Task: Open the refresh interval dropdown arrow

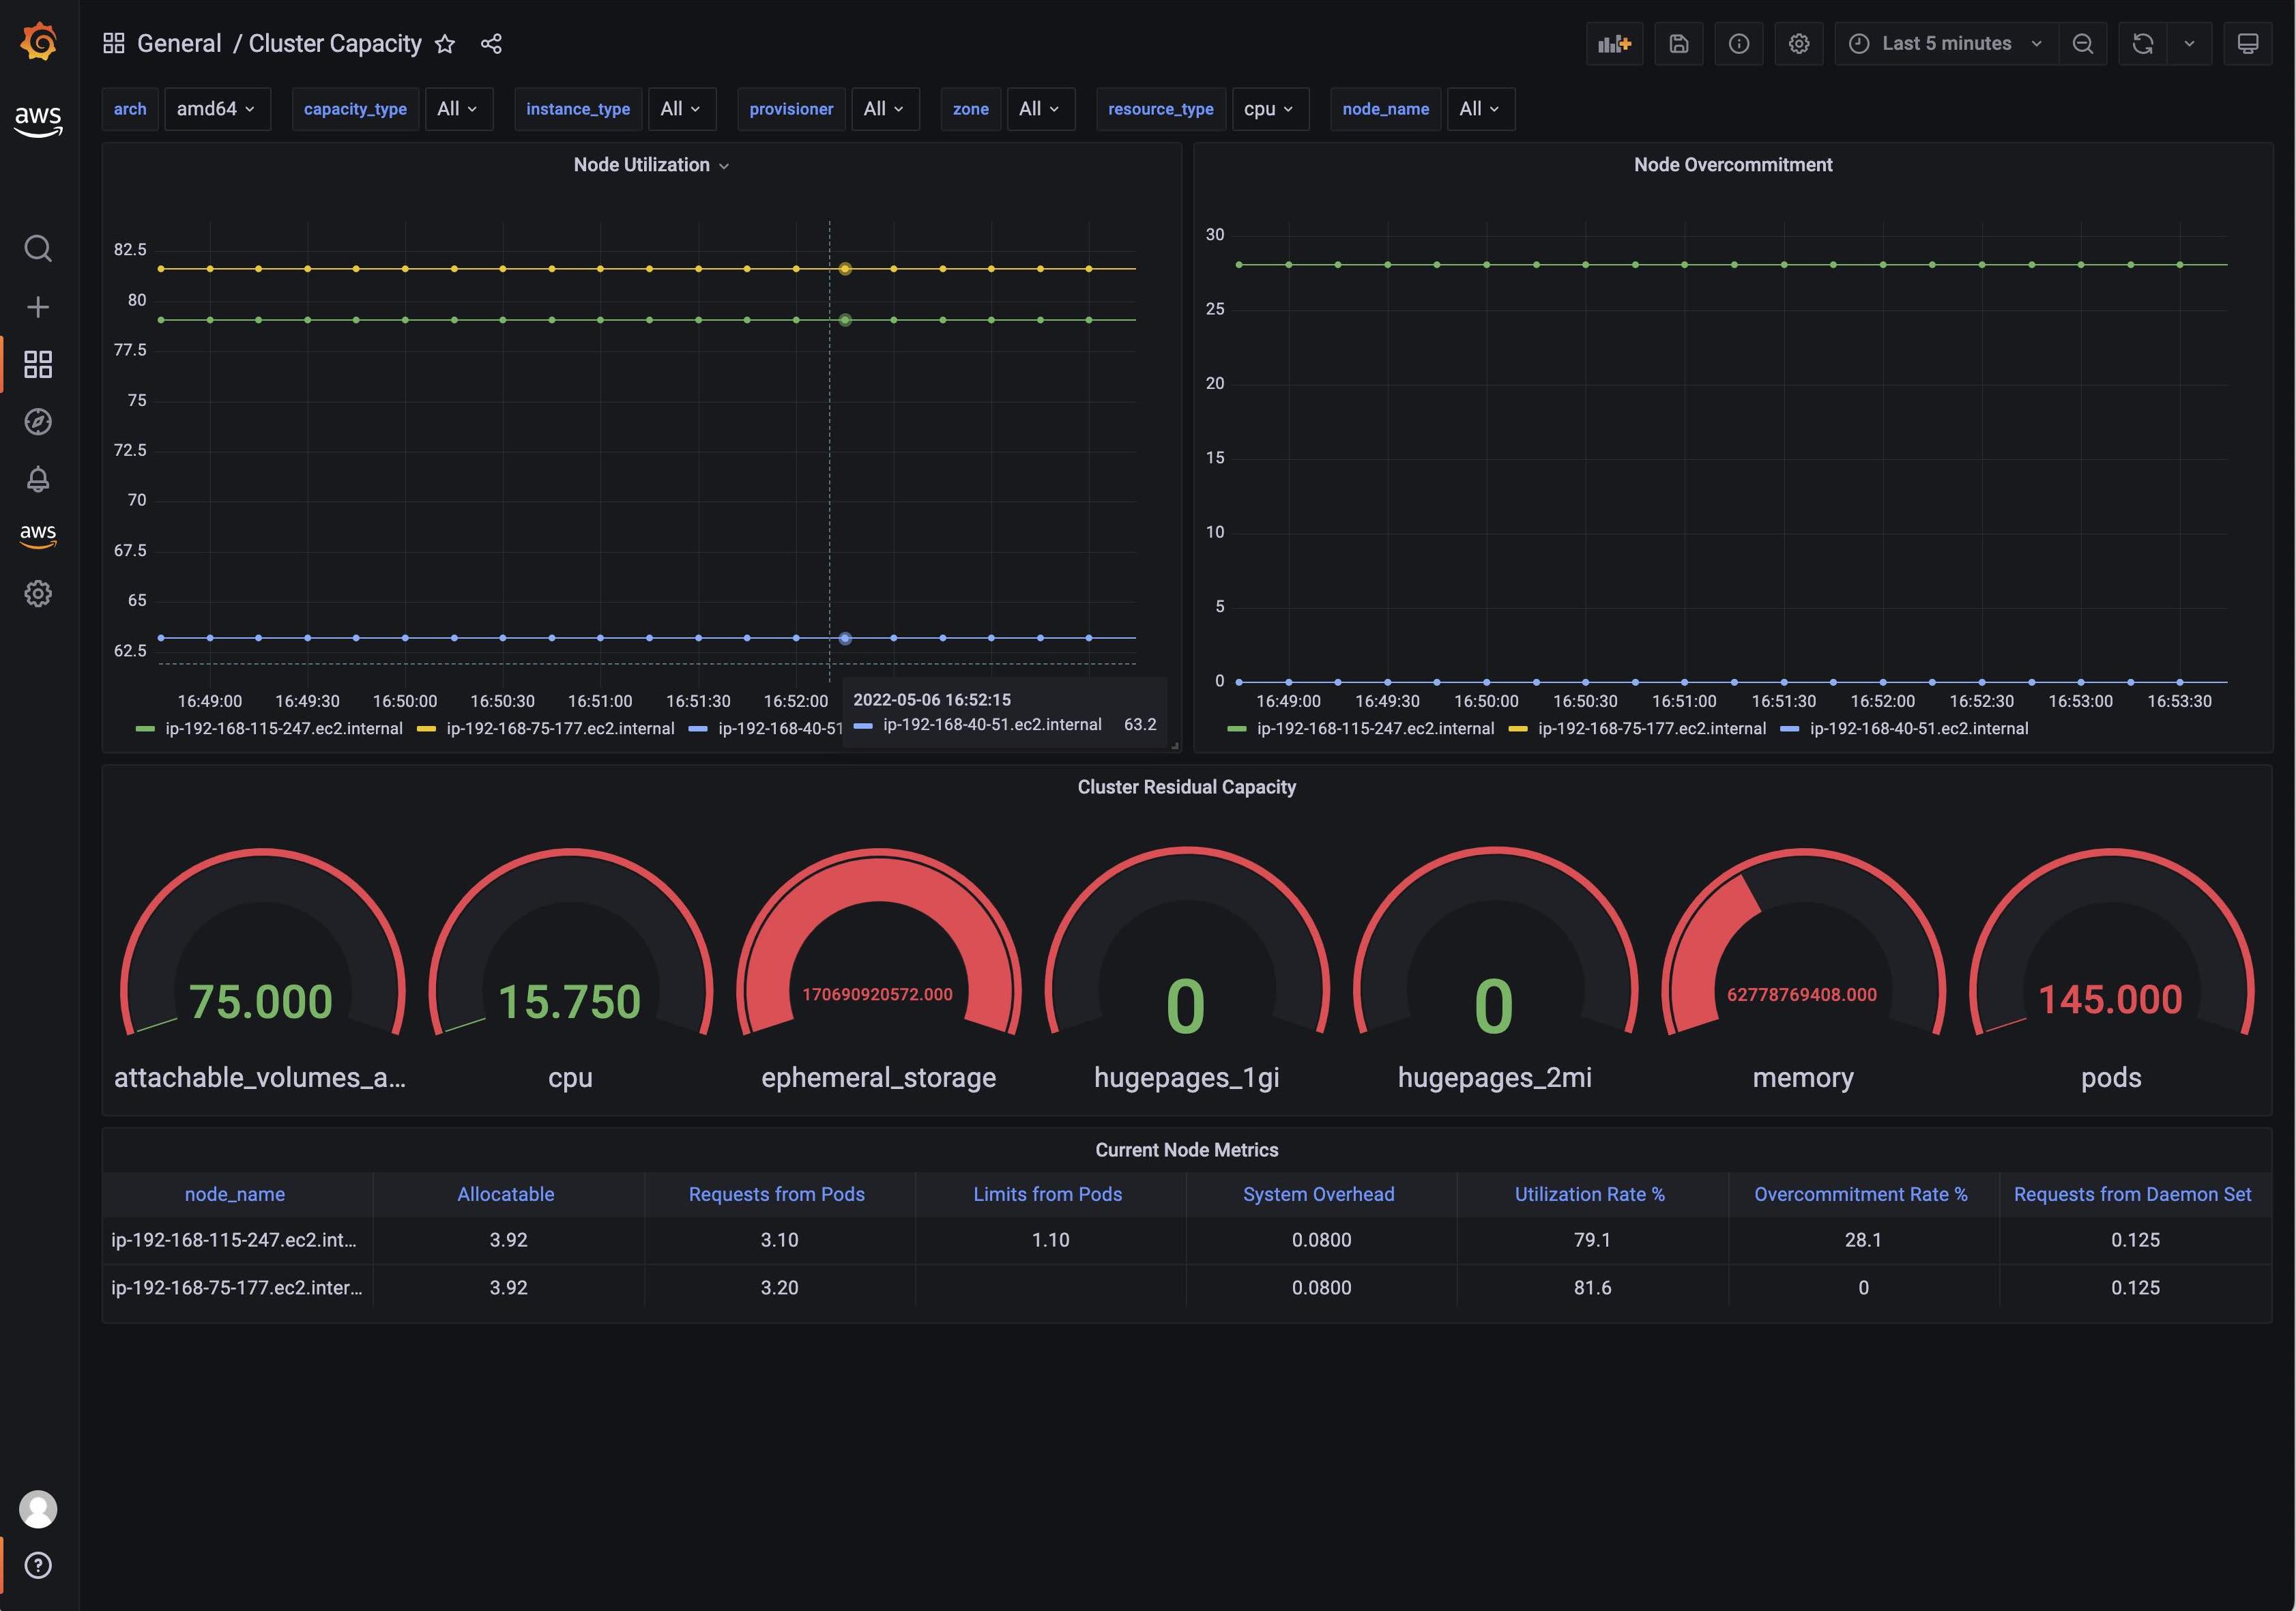Action: pyautogui.click(x=2189, y=44)
